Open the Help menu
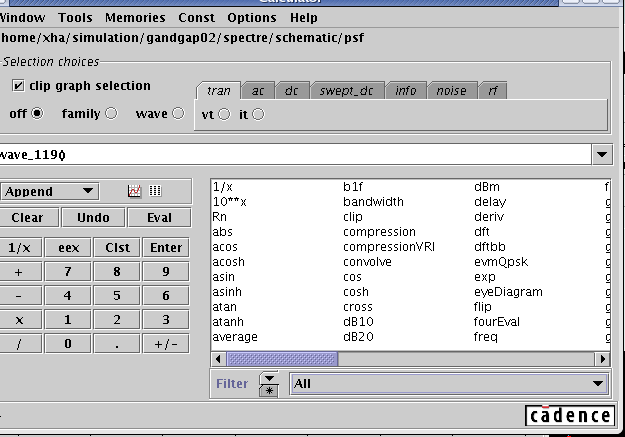The width and height of the screenshot is (625, 437). (x=304, y=18)
